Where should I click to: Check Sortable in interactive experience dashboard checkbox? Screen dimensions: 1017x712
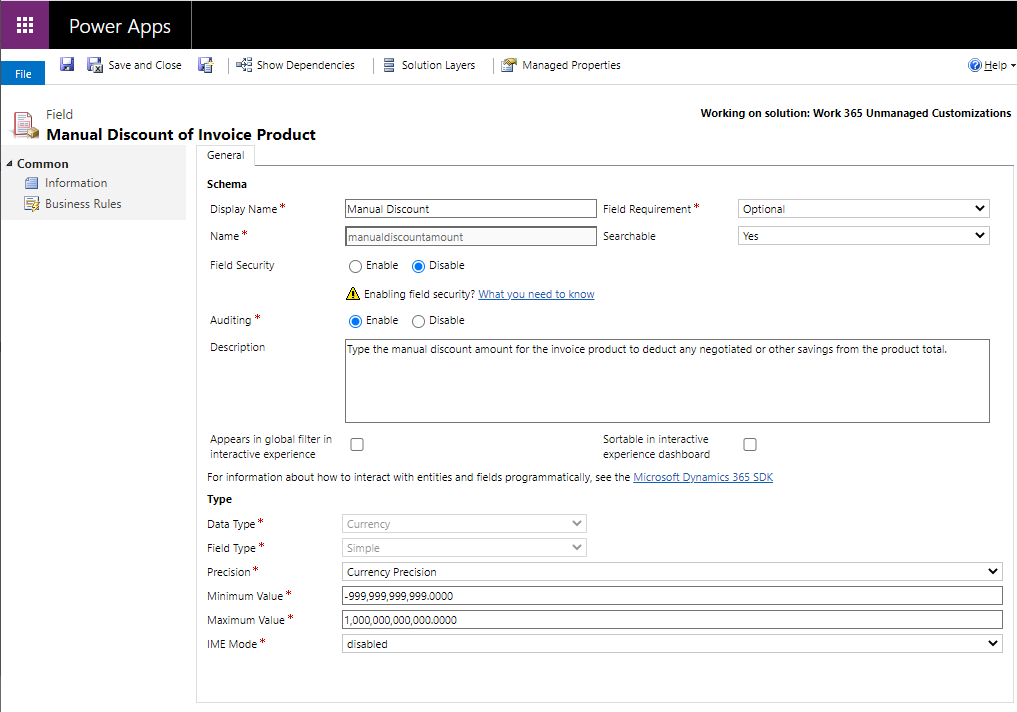click(x=750, y=444)
